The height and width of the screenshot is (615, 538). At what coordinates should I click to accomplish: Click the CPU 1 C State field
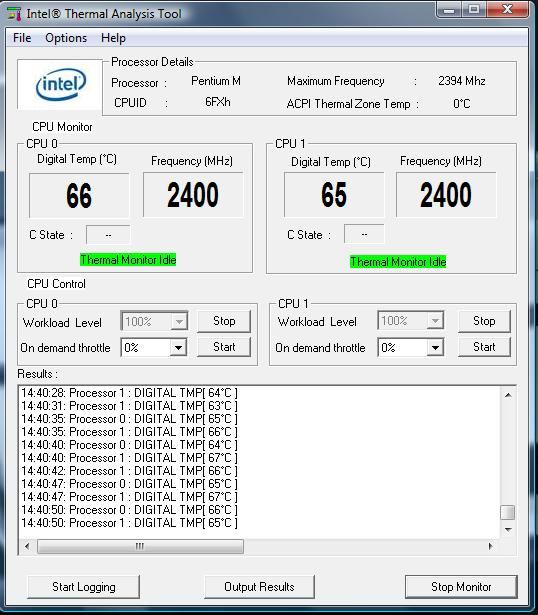pos(364,234)
